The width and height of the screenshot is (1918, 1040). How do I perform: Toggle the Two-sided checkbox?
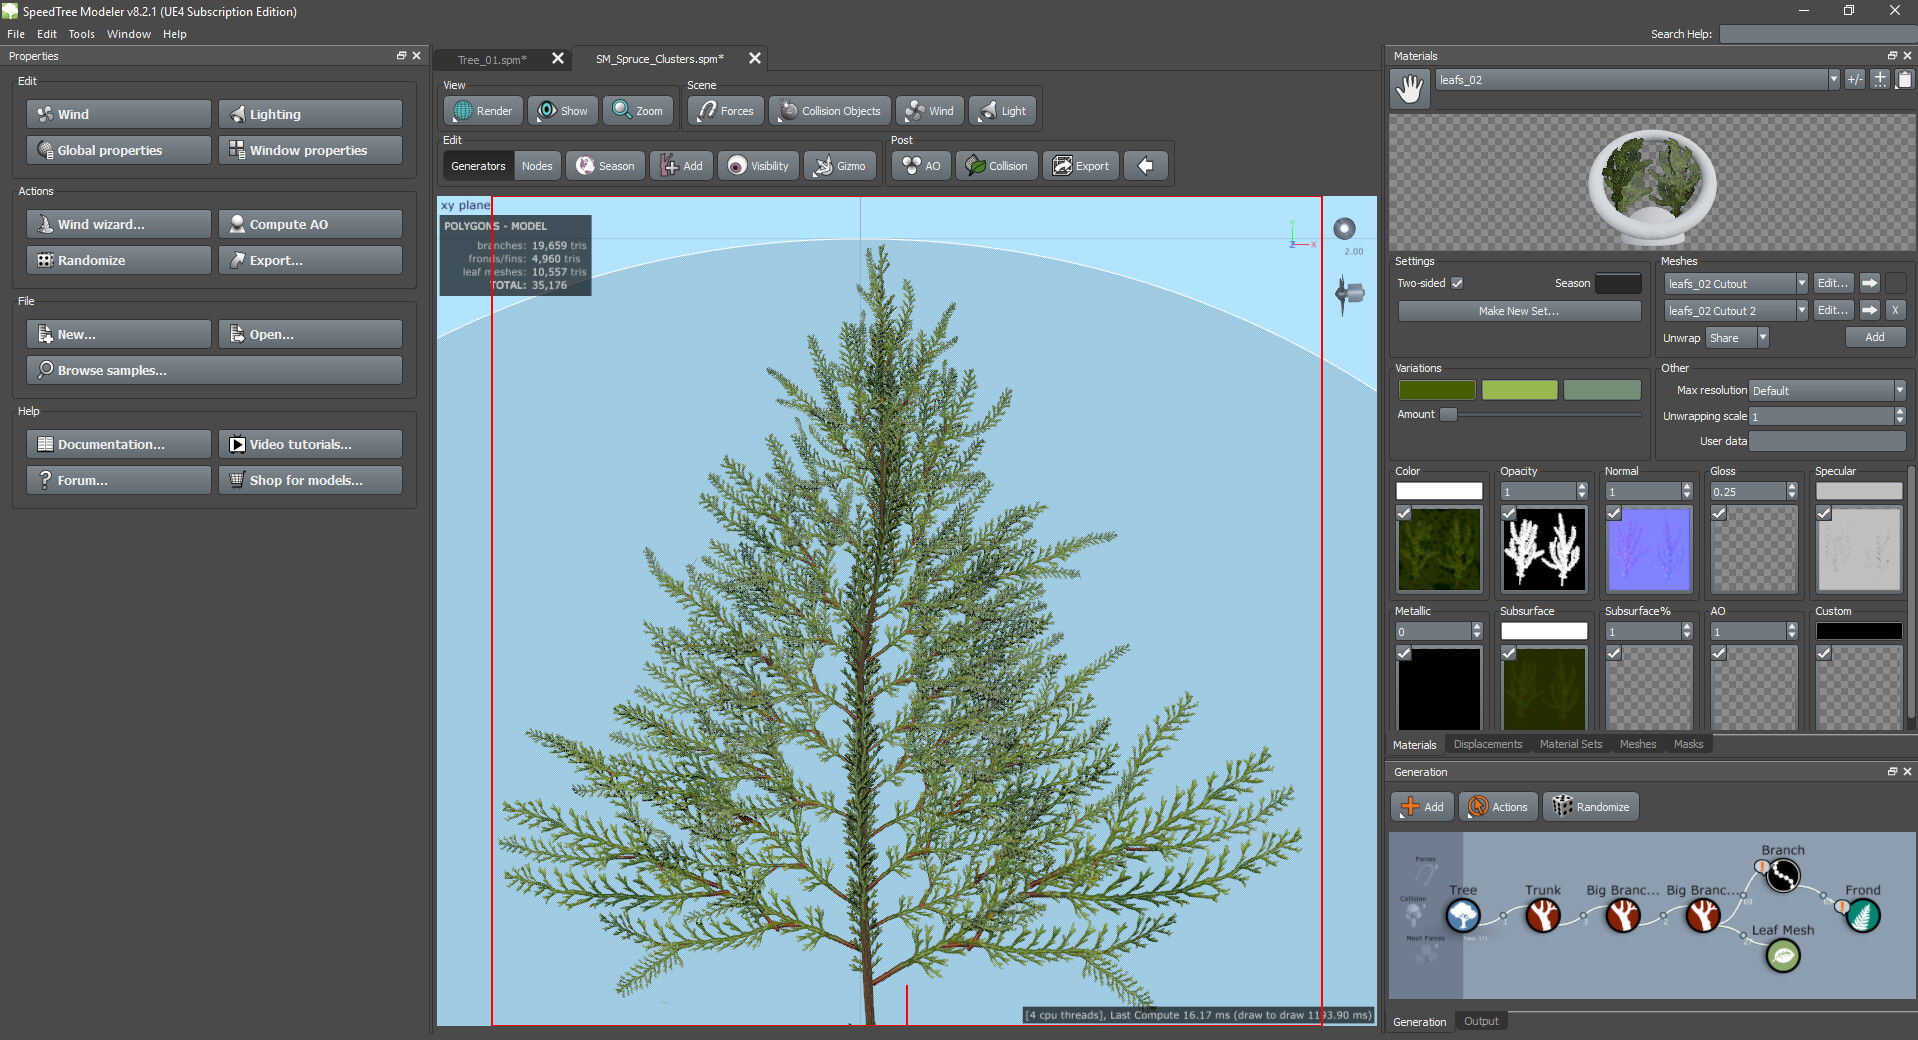1457,283
